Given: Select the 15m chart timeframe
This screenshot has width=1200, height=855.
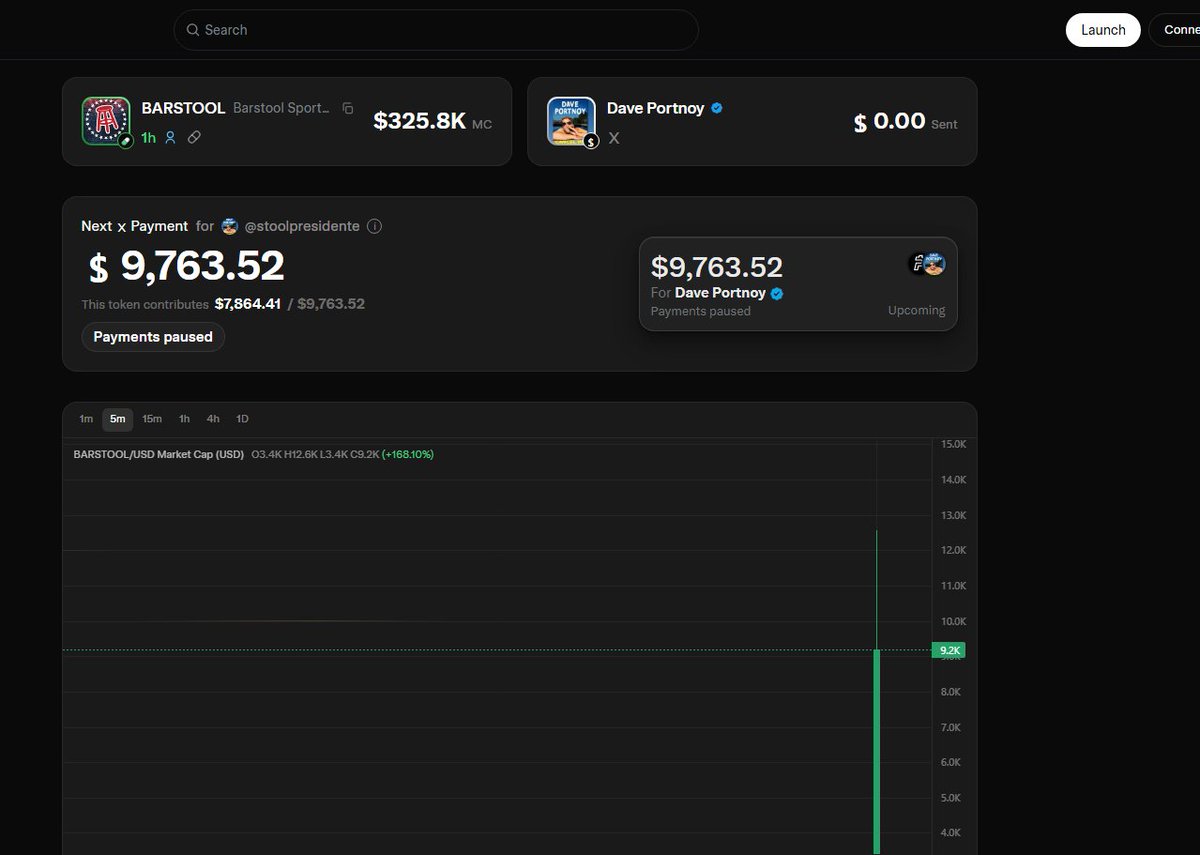Looking at the screenshot, I should pos(152,419).
